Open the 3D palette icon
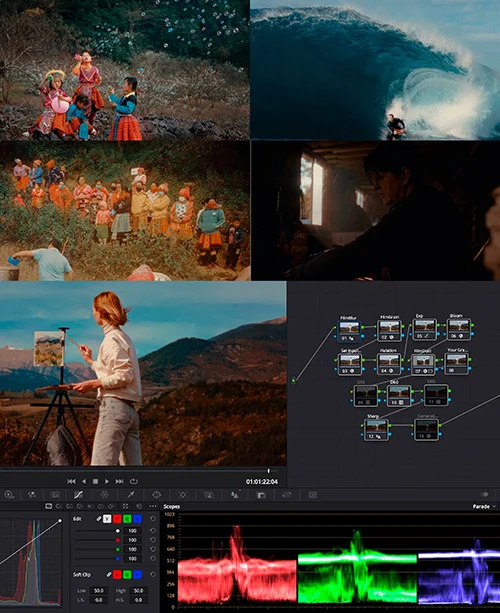 pos(313,495)
